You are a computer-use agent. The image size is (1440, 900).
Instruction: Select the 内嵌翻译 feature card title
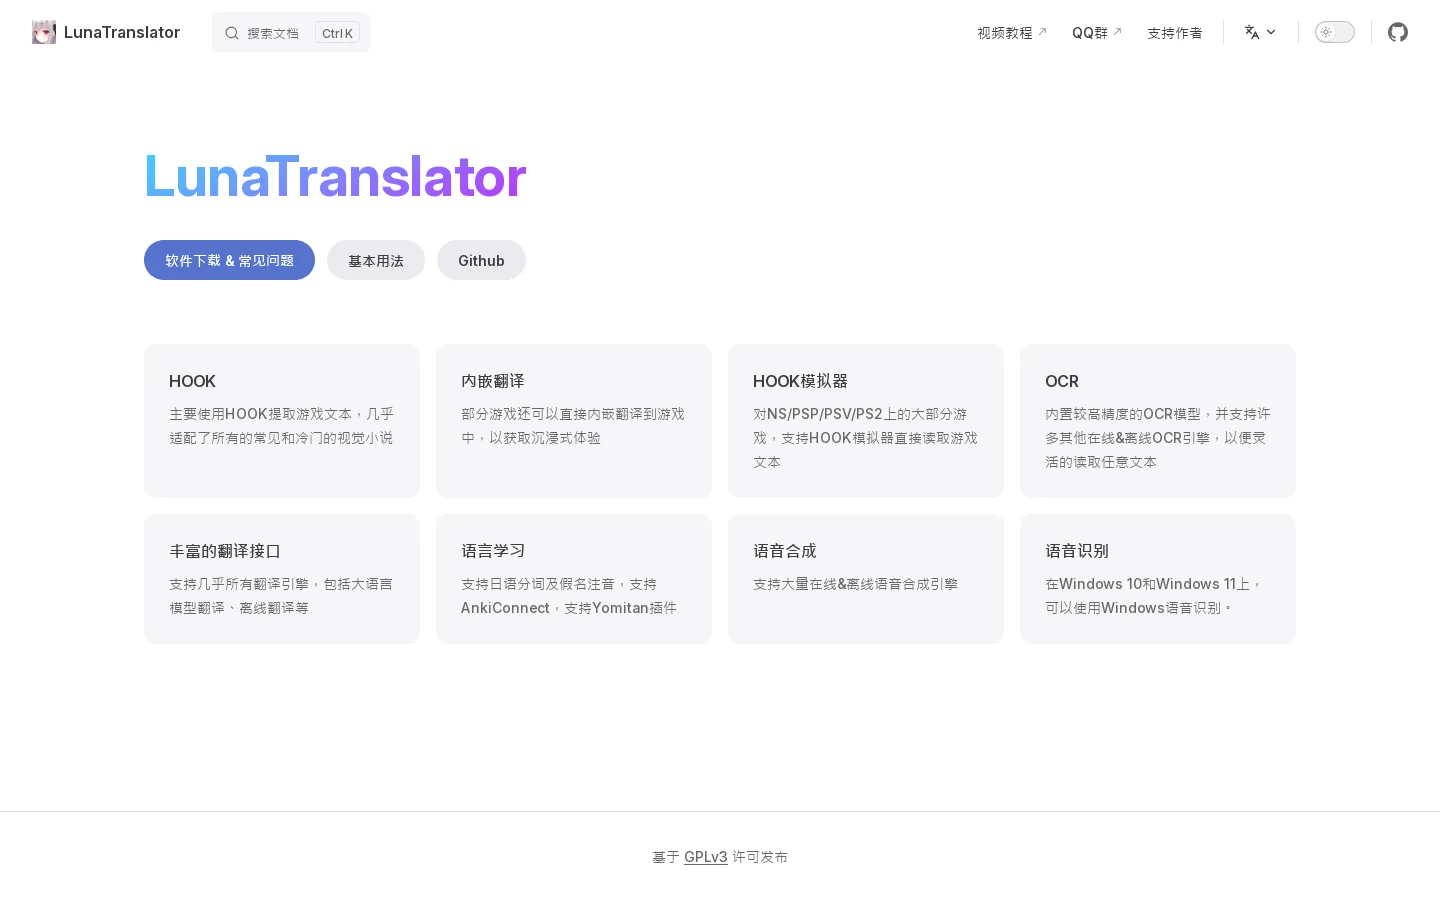pyautogui.click(x=493, y=381)
